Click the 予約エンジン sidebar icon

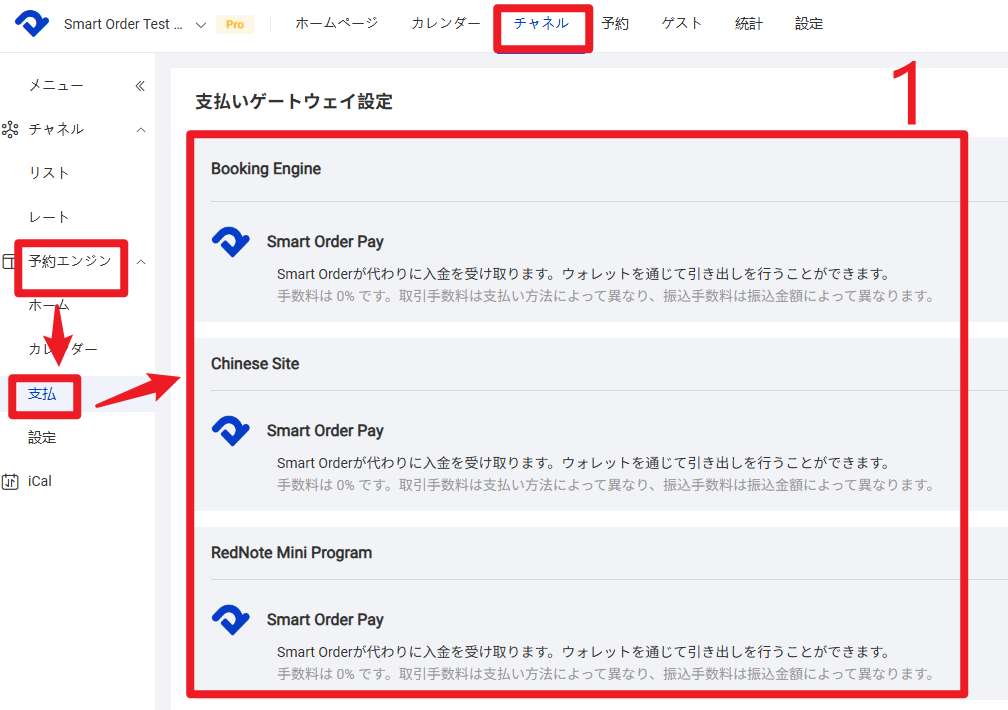8,261
